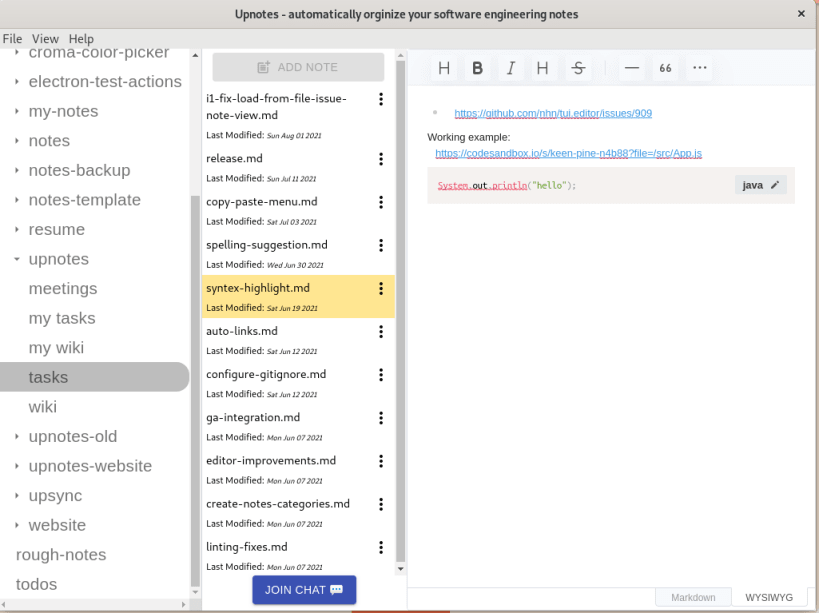Open options for i1-fix-load-from-file-issue note
The width and height of the screenshot is (819, 613).
pos(381,99)
